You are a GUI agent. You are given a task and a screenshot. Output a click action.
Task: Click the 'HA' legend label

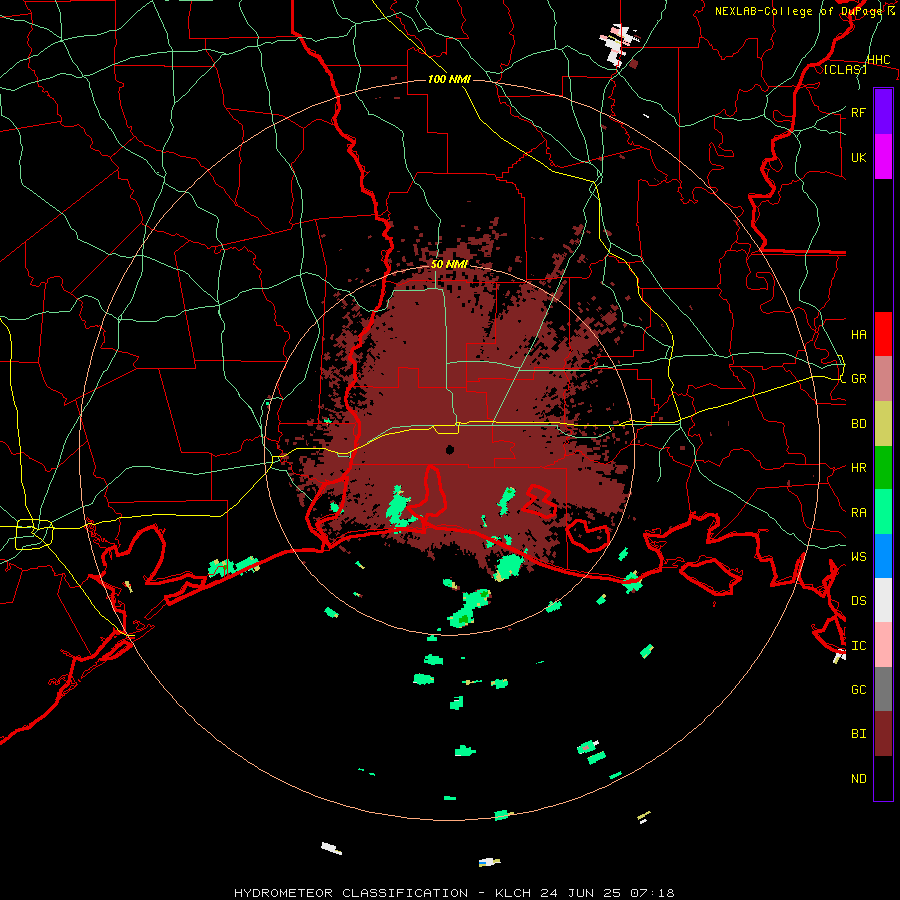click(x=858, y=334)
